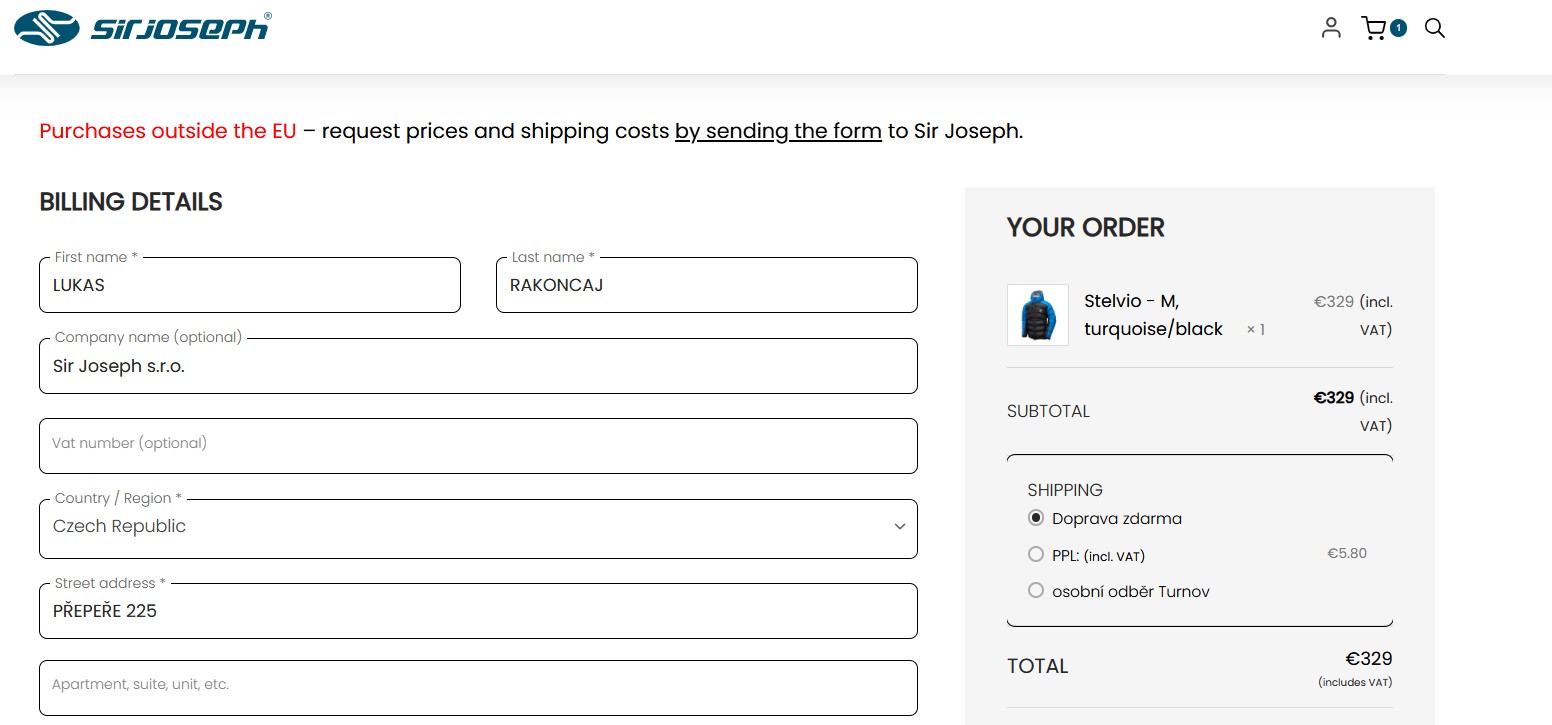
Task: Select PPL shipping option
Action: tap(1036, 554)
